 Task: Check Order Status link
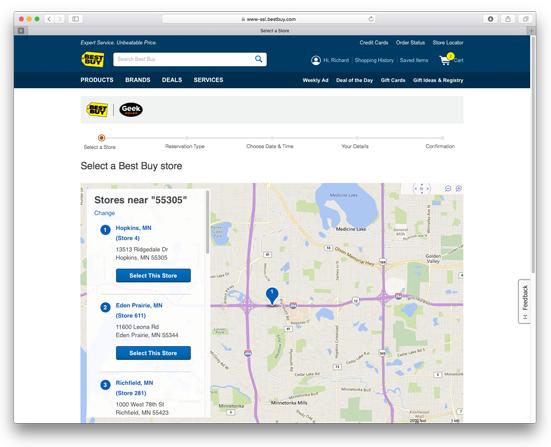pyautogui.click(x=410, y=43)
